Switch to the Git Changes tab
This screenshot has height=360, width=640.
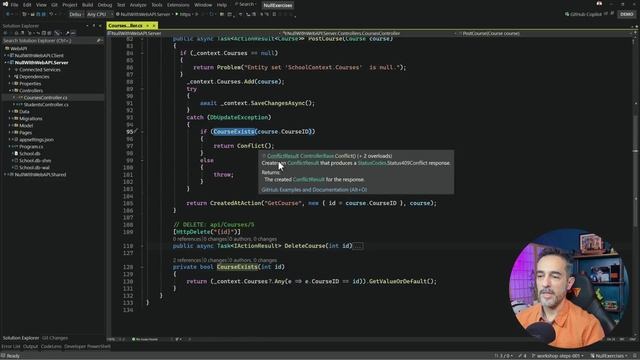click(55, 338)
